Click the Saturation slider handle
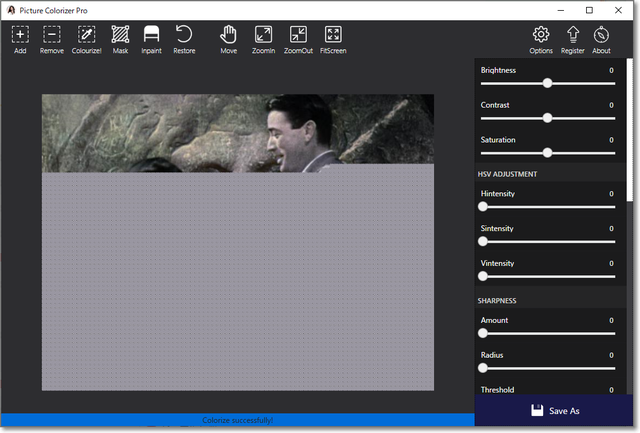Image resolution: width=640 pixels, height=433 pixels. 547,153
